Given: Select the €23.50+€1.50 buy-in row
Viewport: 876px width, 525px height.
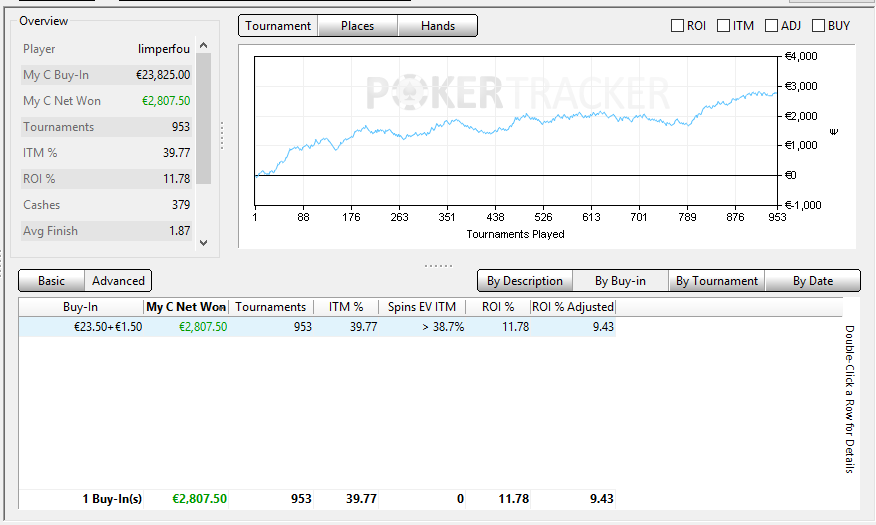Looking at the screenshot, I should [x=317, y=327].
